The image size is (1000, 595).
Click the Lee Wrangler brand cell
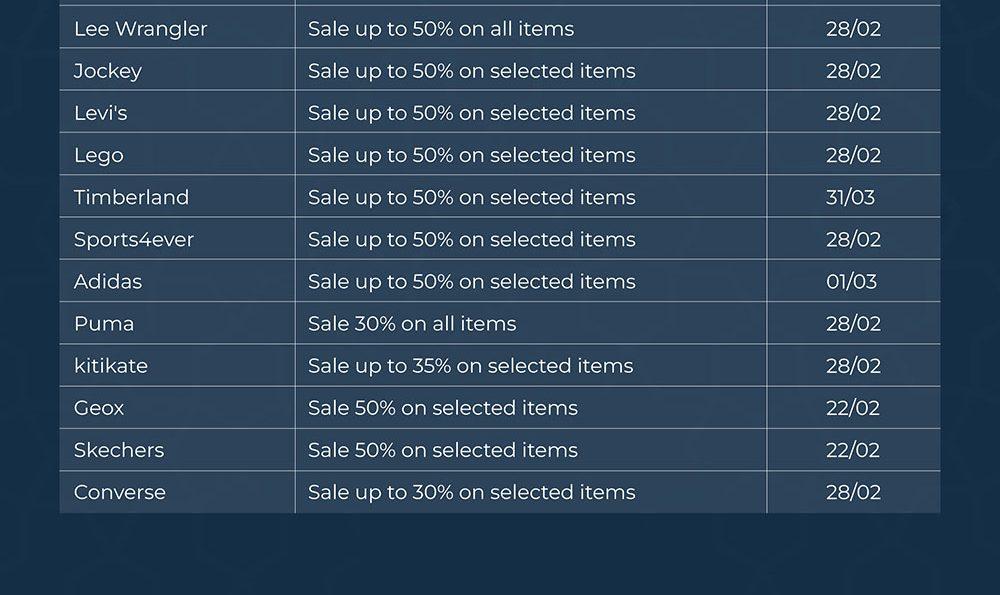[141, 29]
